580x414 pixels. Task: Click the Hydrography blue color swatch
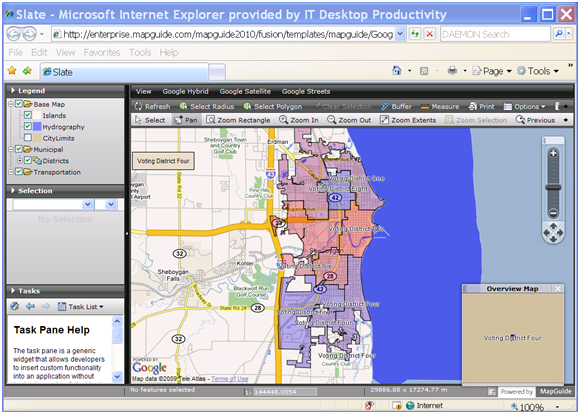37,127
